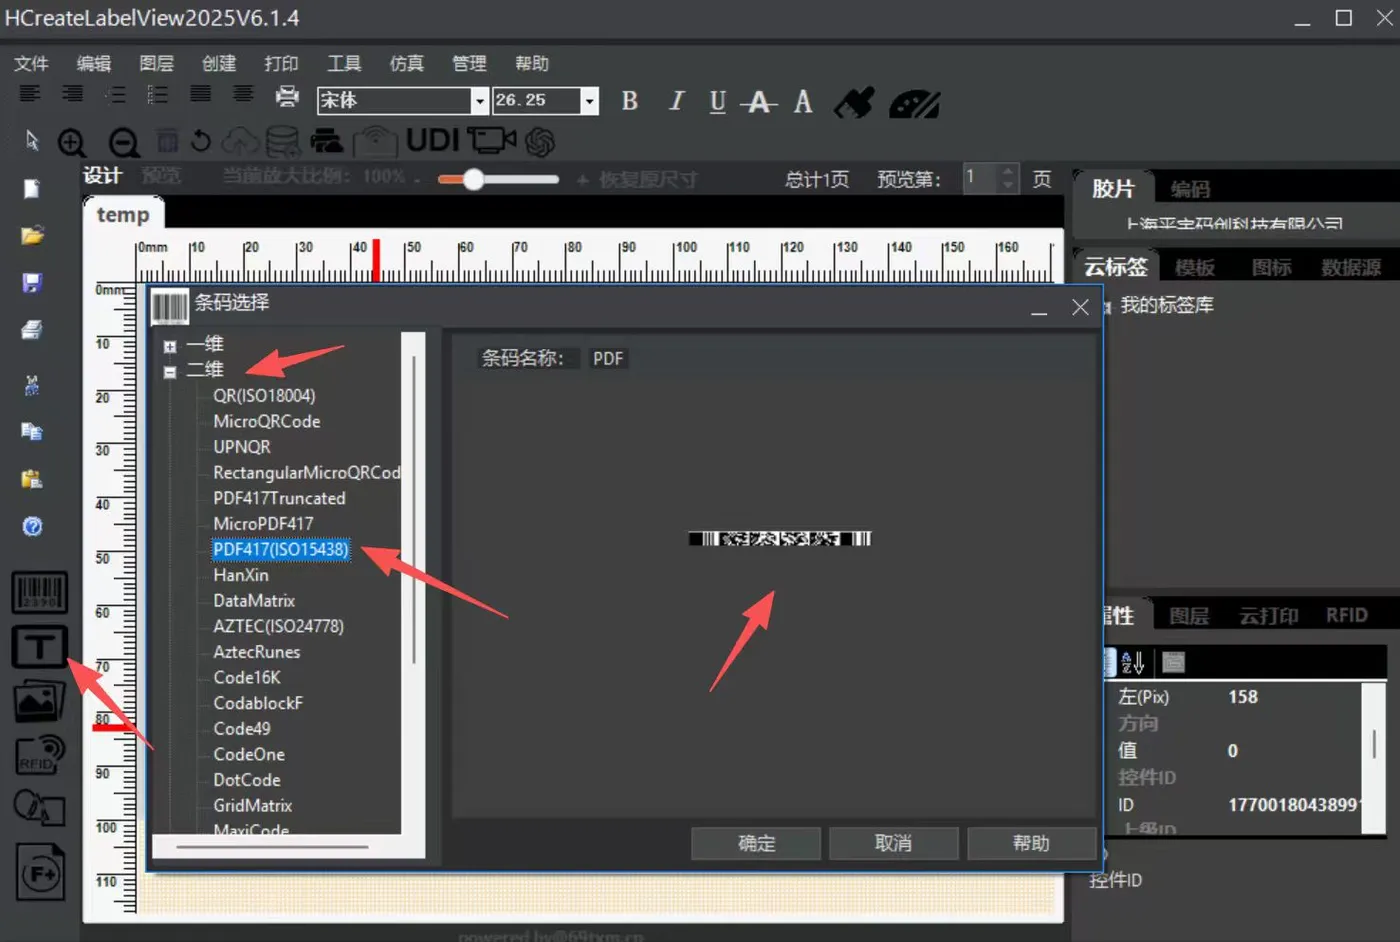Viewport: 1400px width, 942px height.
Task: Select the text box tool
Action: [40, 647]
